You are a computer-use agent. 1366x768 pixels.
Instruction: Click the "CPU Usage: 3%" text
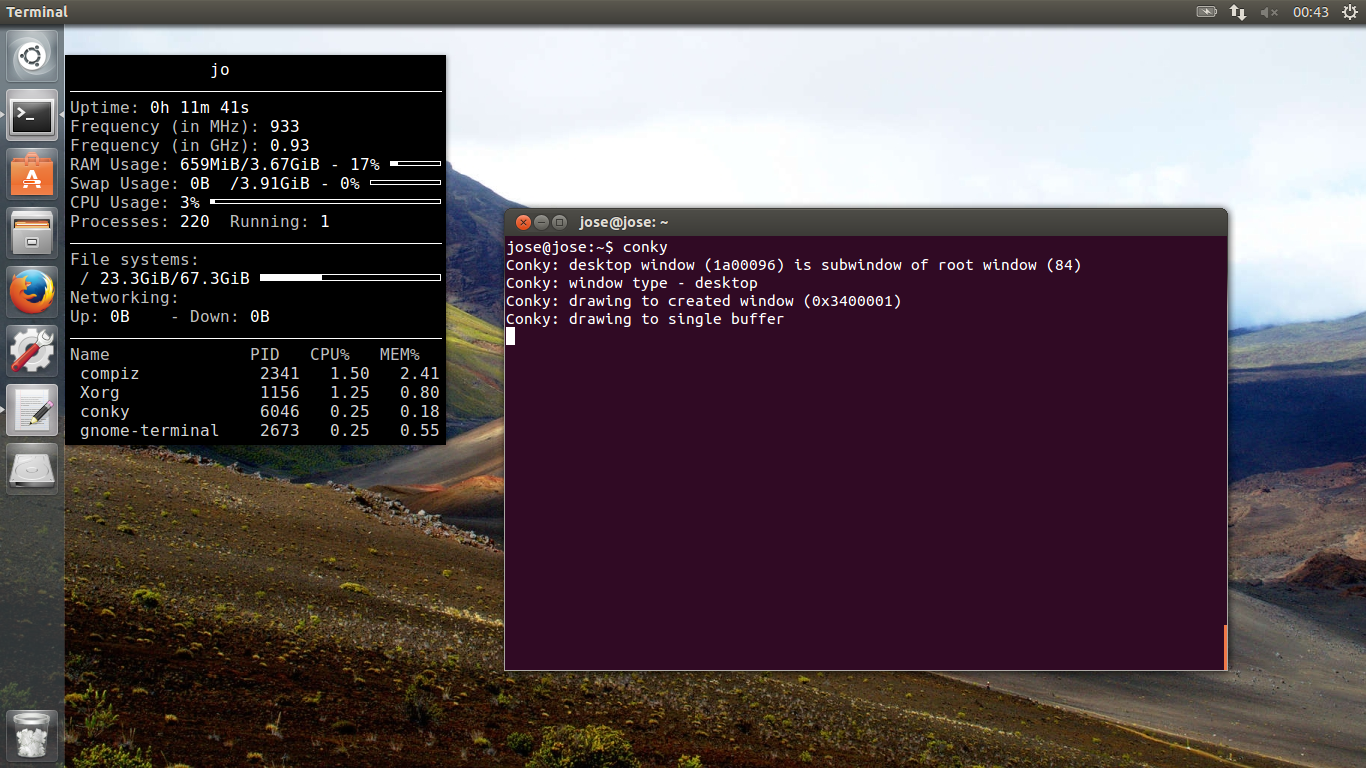tap(135, 202)
